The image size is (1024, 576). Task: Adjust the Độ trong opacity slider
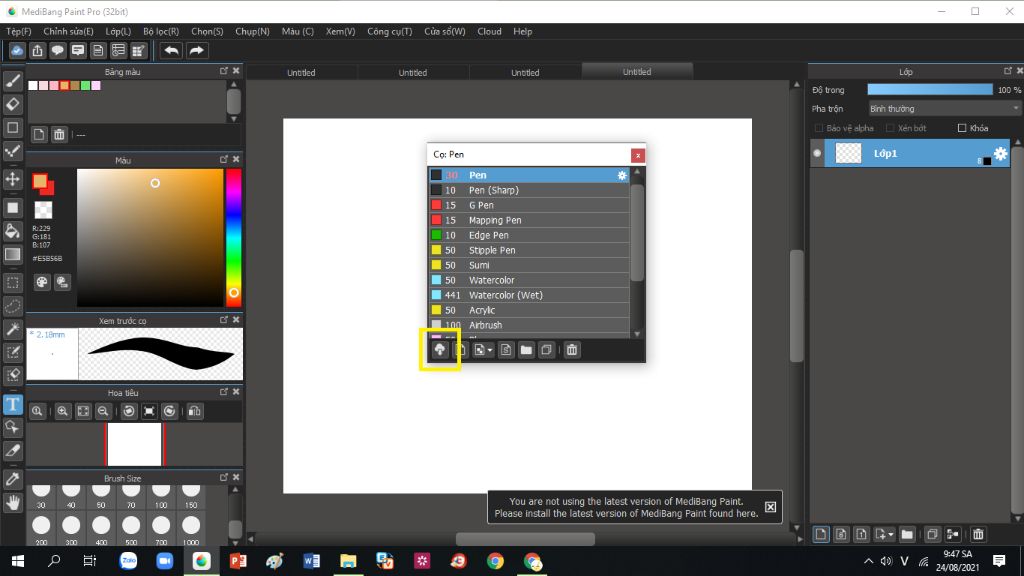(930, 90)
